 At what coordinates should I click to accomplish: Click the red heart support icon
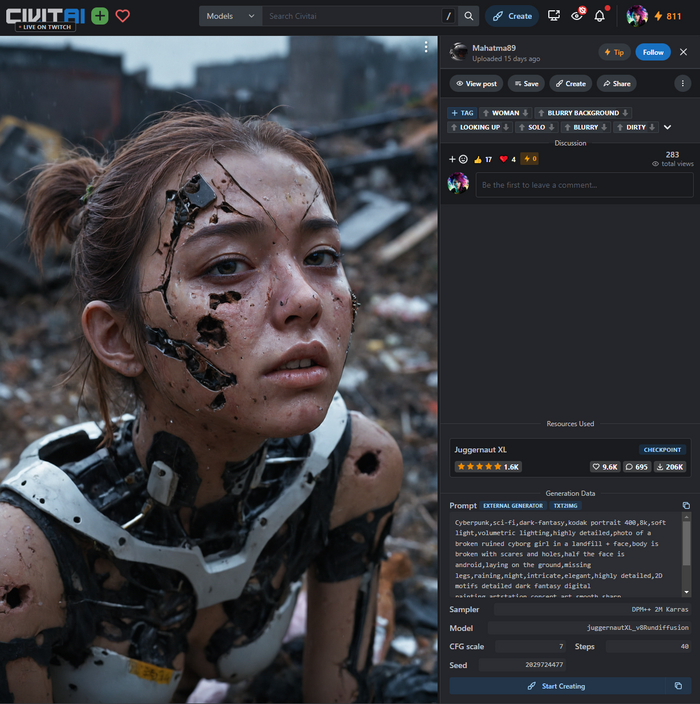pos(123,16)
